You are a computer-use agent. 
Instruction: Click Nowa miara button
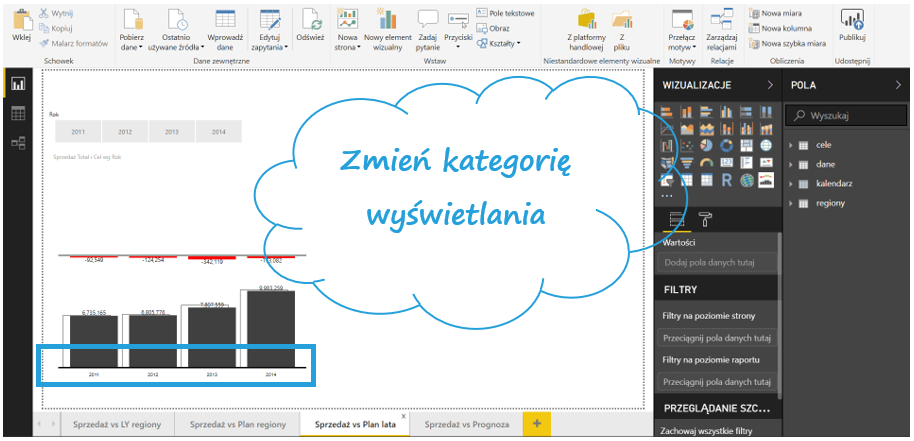point(785,13)
